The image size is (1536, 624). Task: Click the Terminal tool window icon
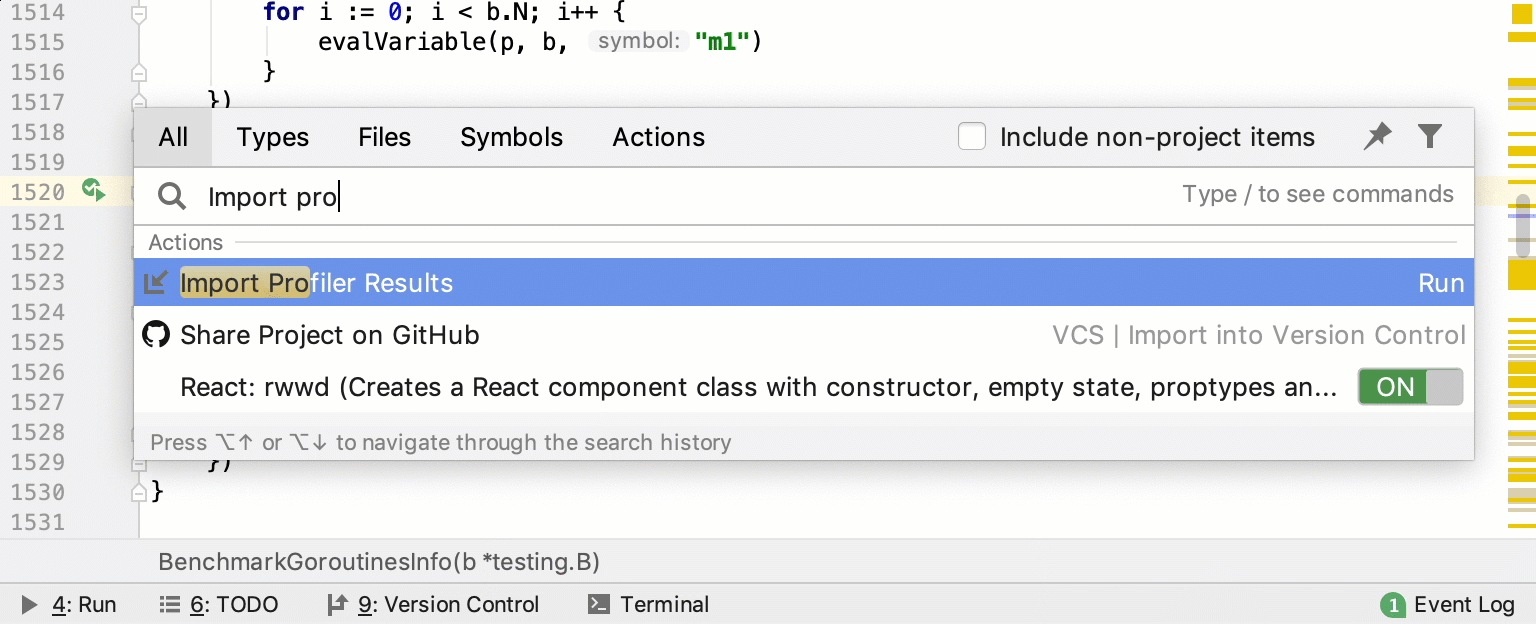[x=599, y=604]
